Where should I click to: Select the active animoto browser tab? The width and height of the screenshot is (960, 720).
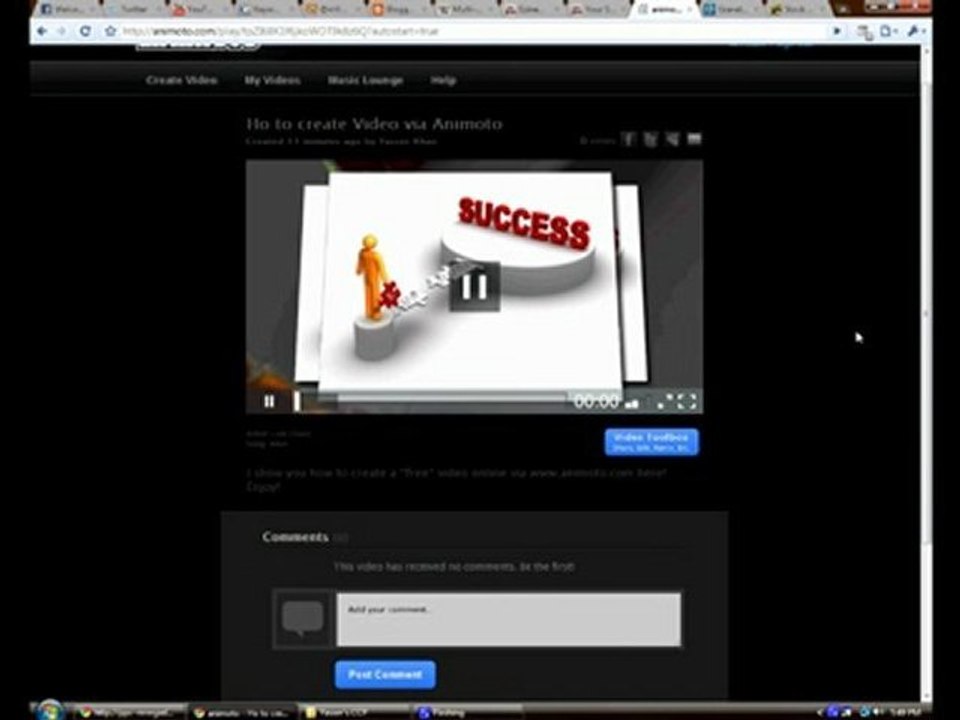point(664,9)
